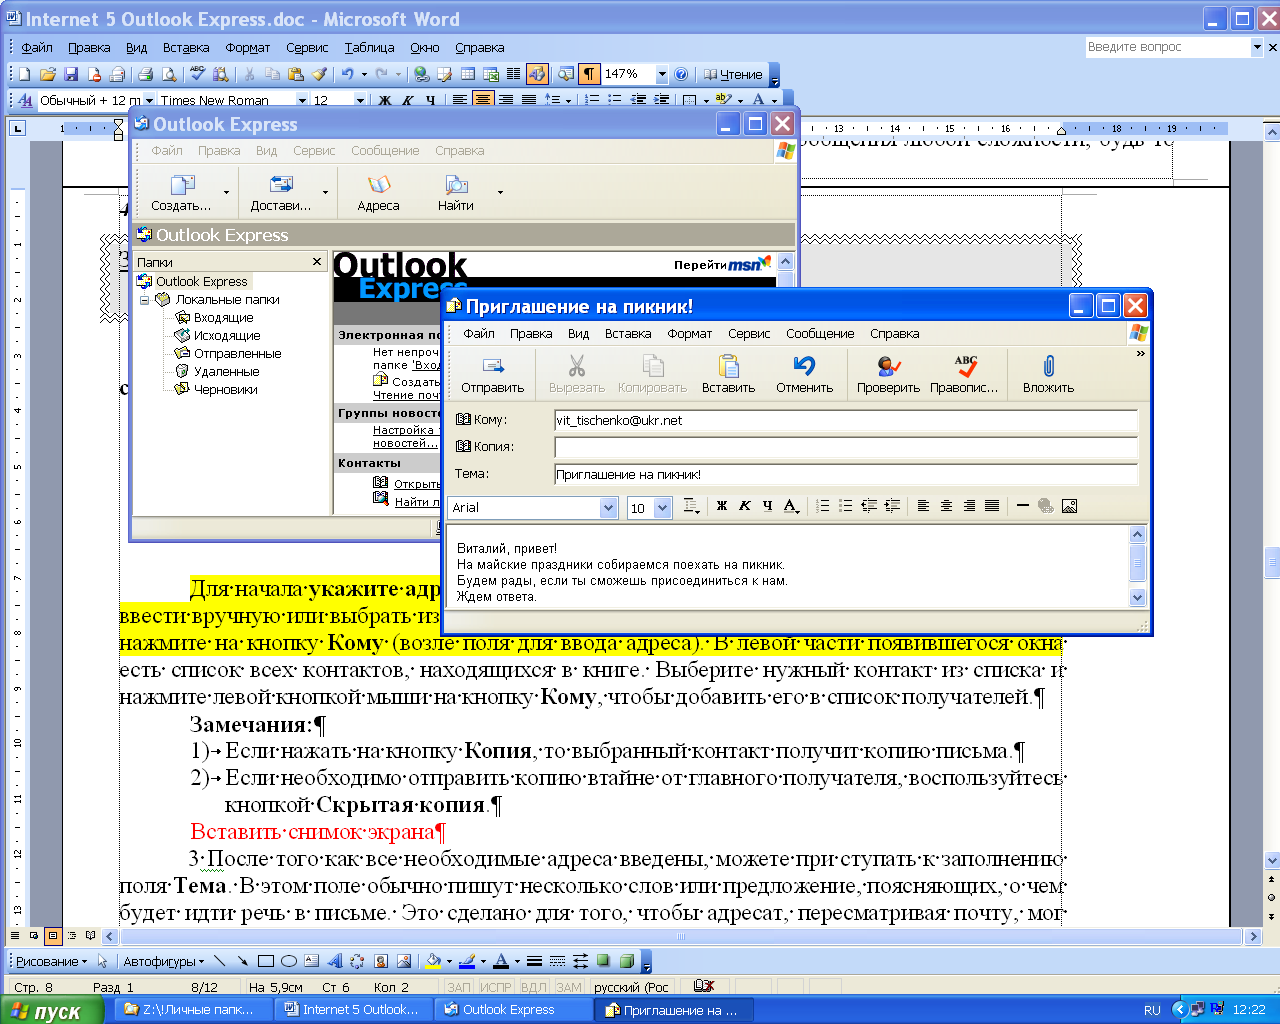The image size is (1280, 1024).
Task: Click the пуск Start button
Action: pyautogui.click(x=52, y=1010)
